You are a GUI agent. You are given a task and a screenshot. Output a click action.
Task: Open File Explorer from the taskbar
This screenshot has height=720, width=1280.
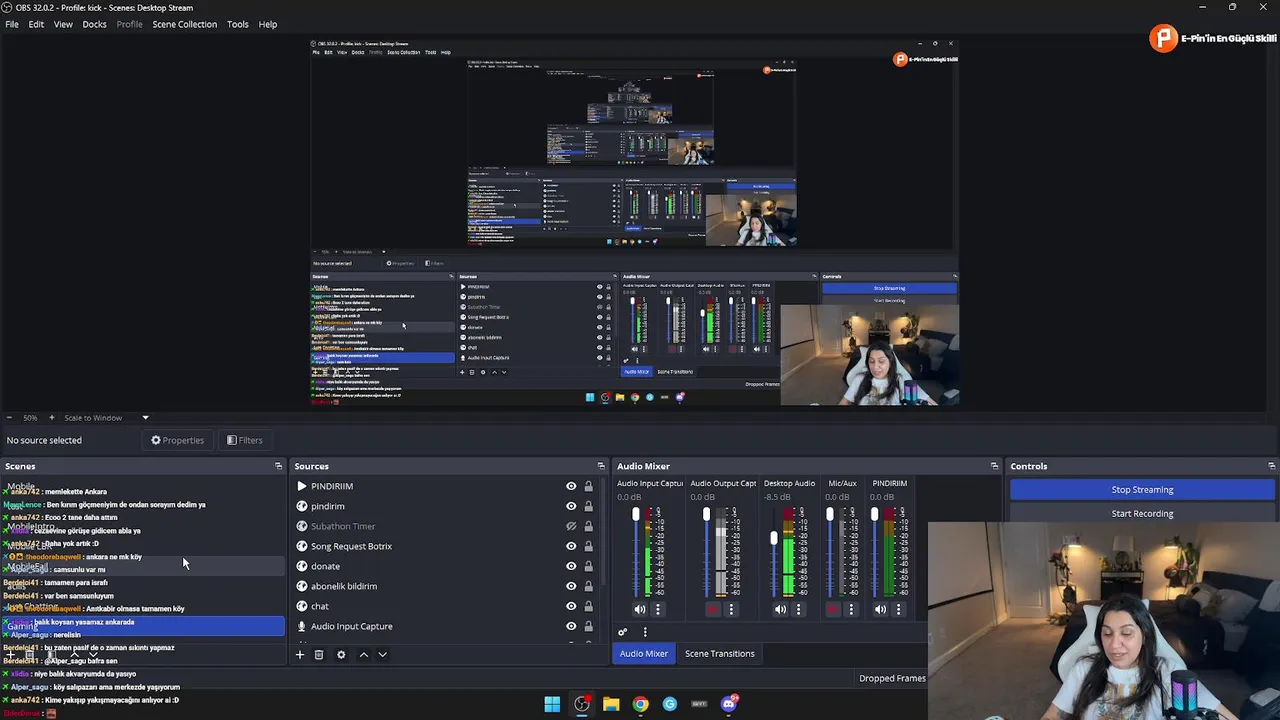[x=611, y=704]
